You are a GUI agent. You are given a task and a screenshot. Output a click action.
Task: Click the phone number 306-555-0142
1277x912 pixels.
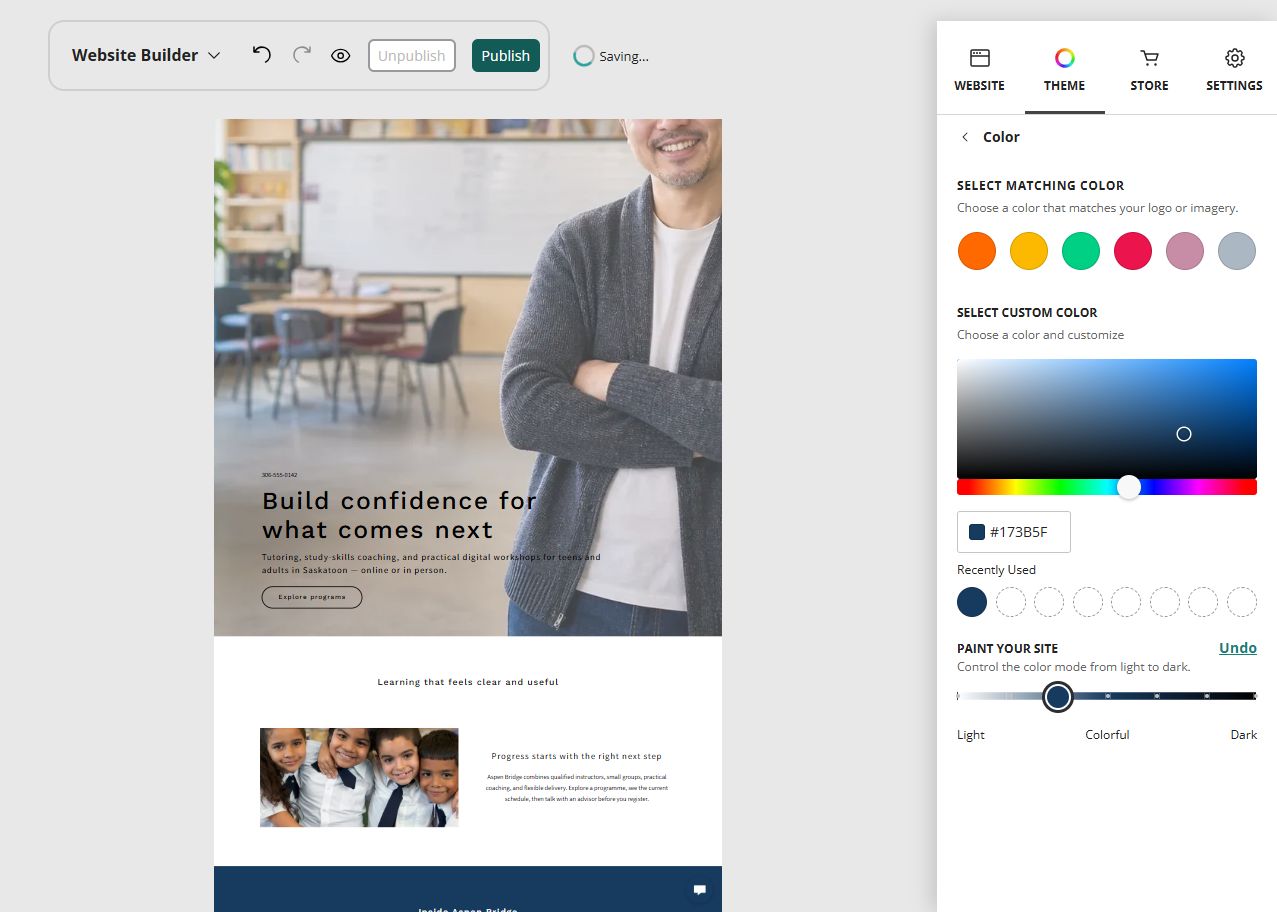click(279, 475)
